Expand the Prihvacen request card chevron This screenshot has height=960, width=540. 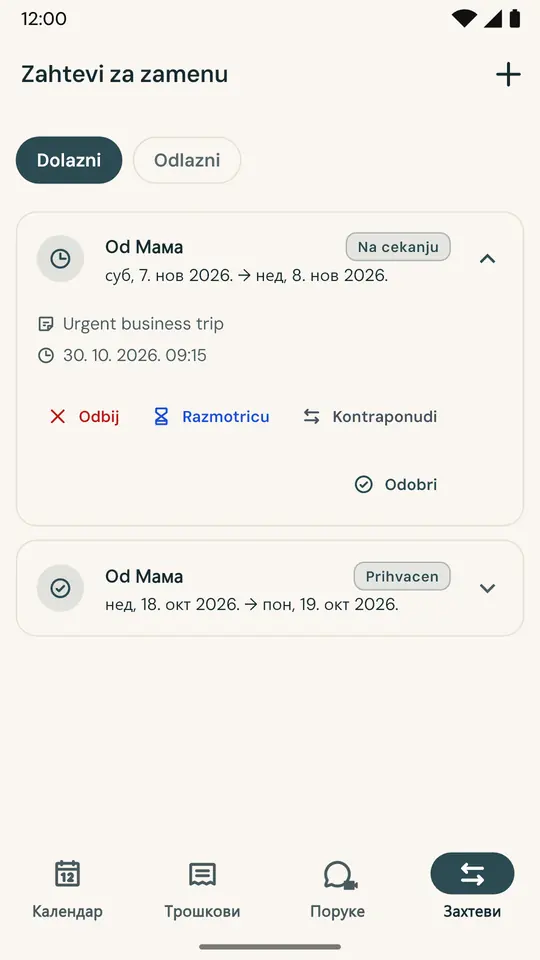[x=487, y=588]
